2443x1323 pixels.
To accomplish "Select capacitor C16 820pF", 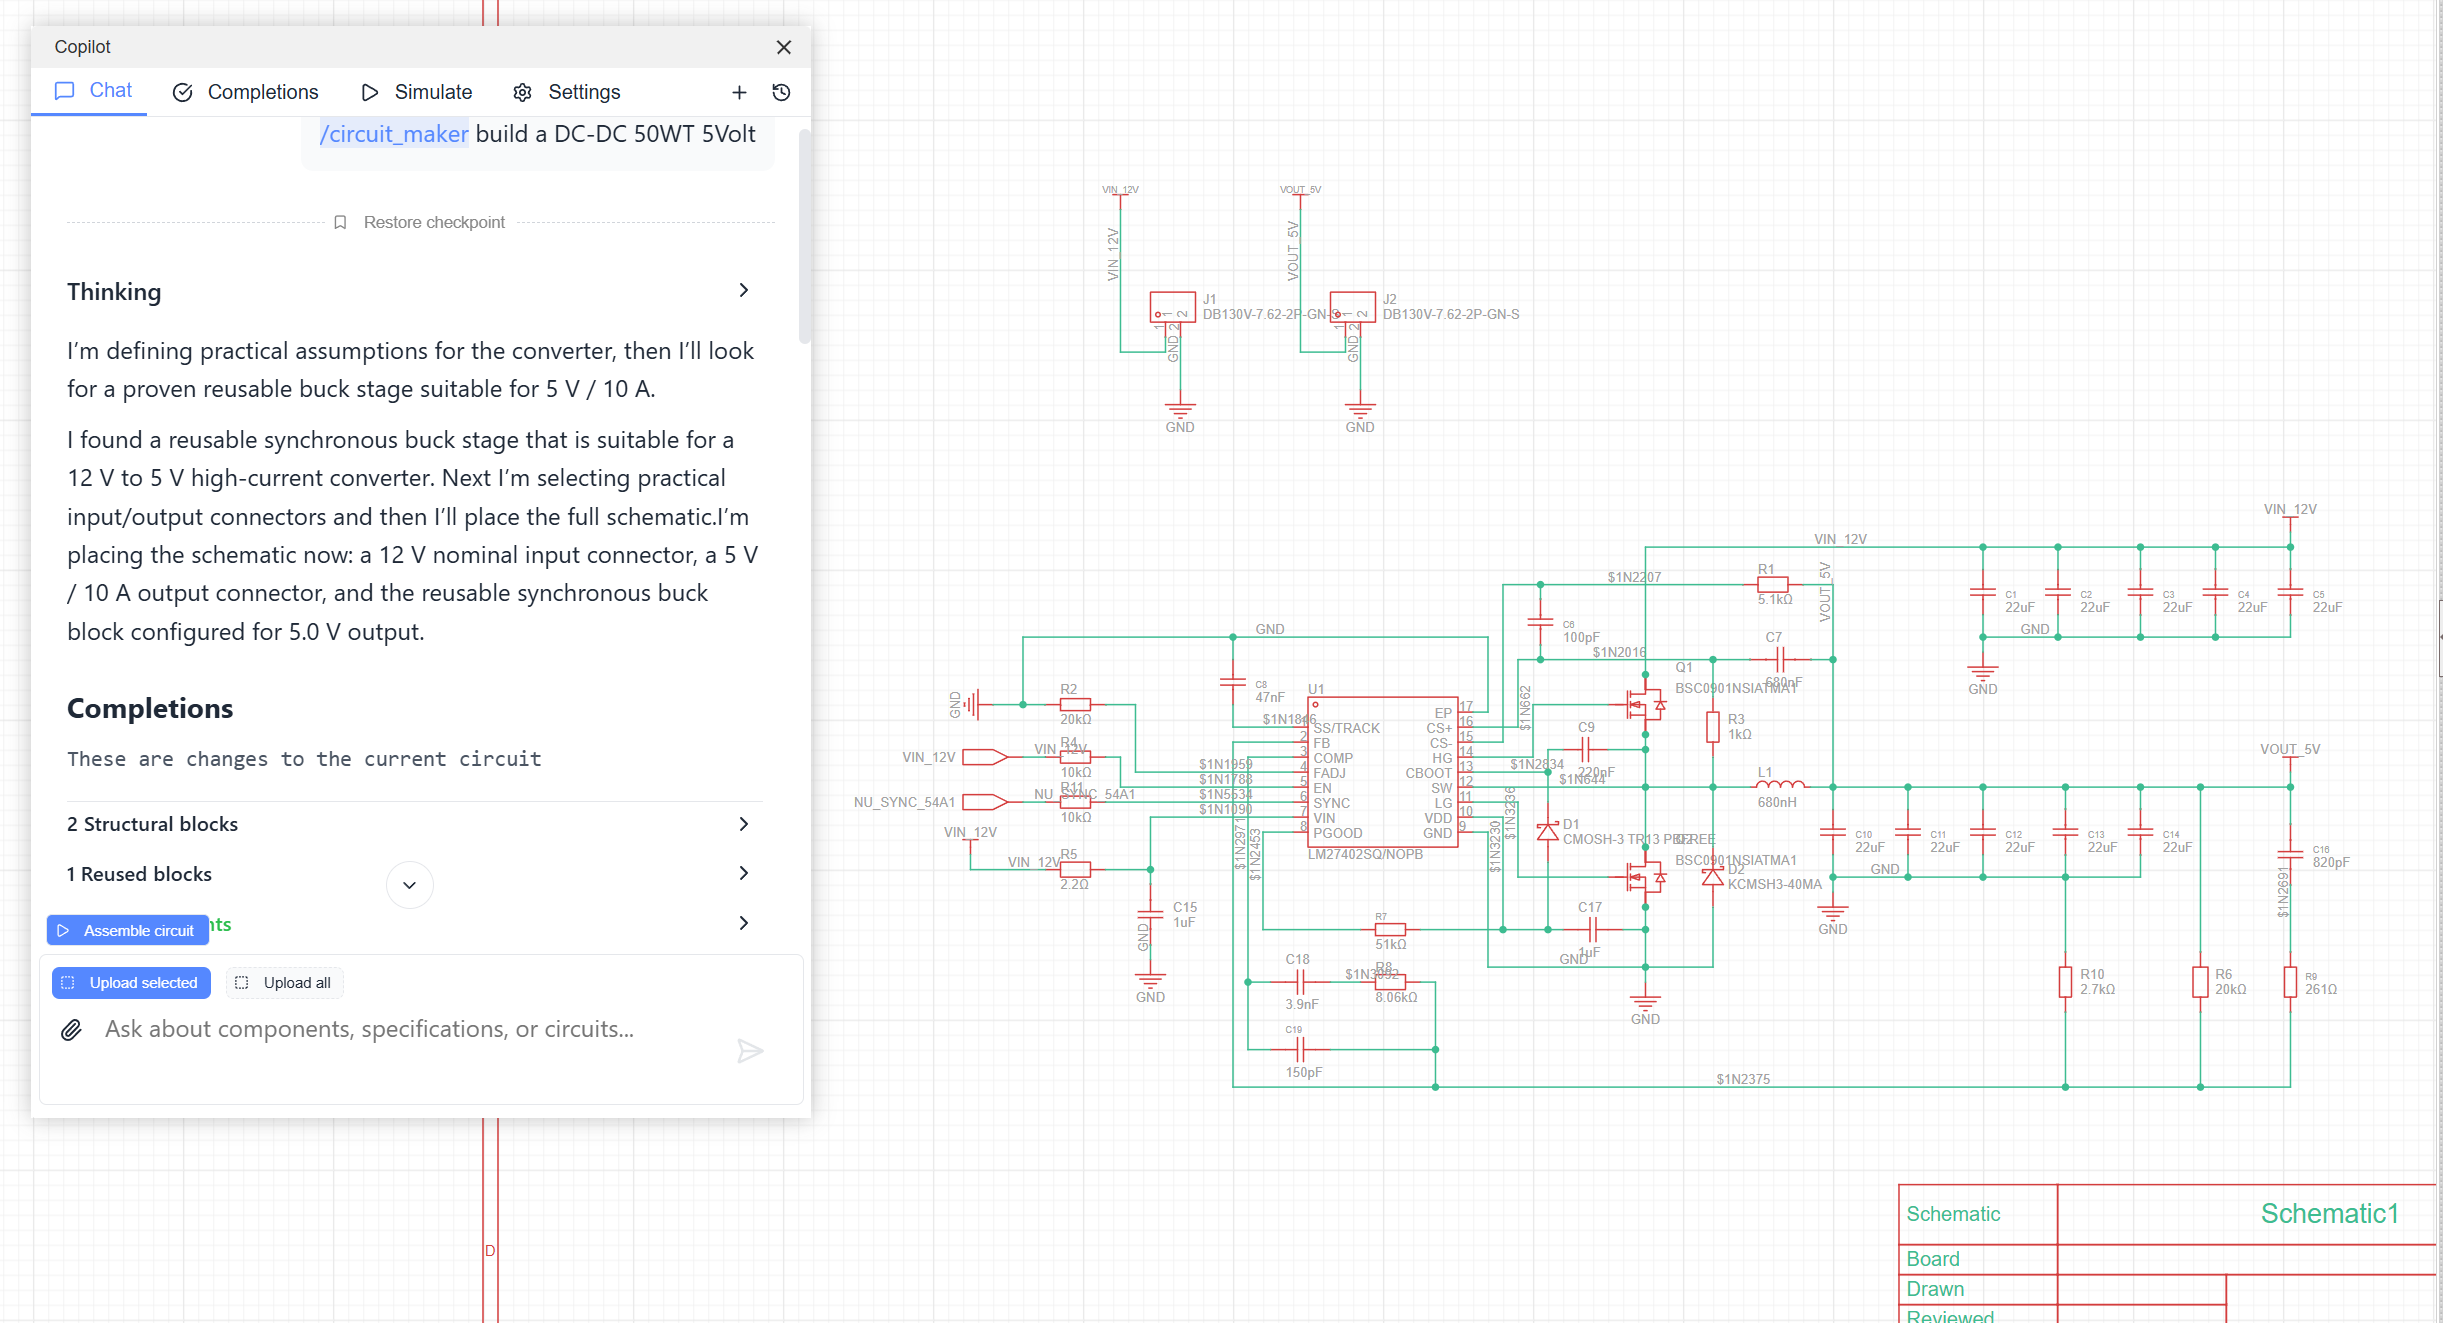I will click(x=2290, y=855).
